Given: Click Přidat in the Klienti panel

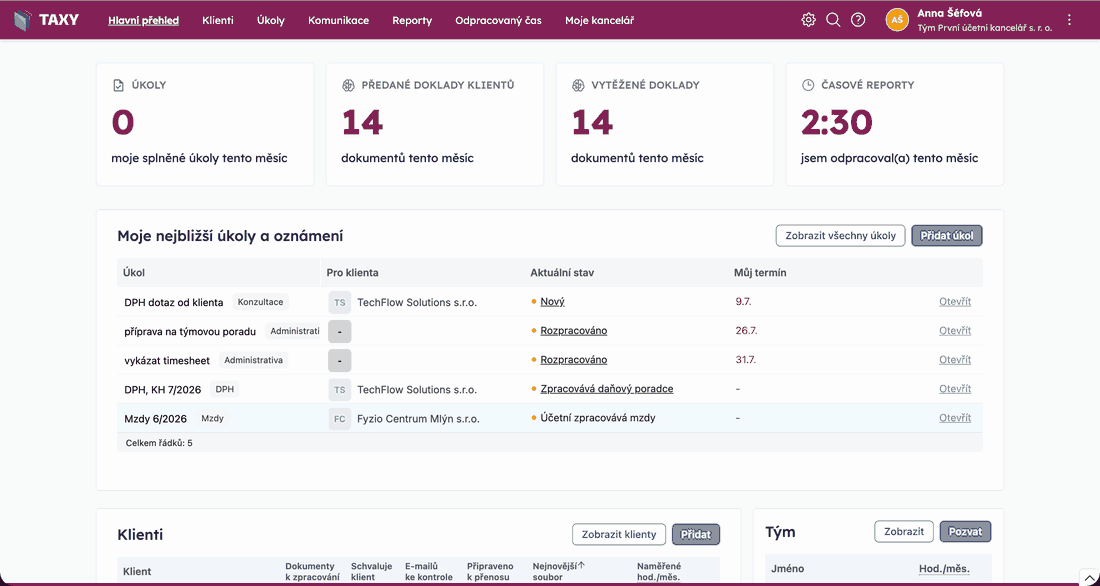Looking at the screenshot, I should [696, 535].
